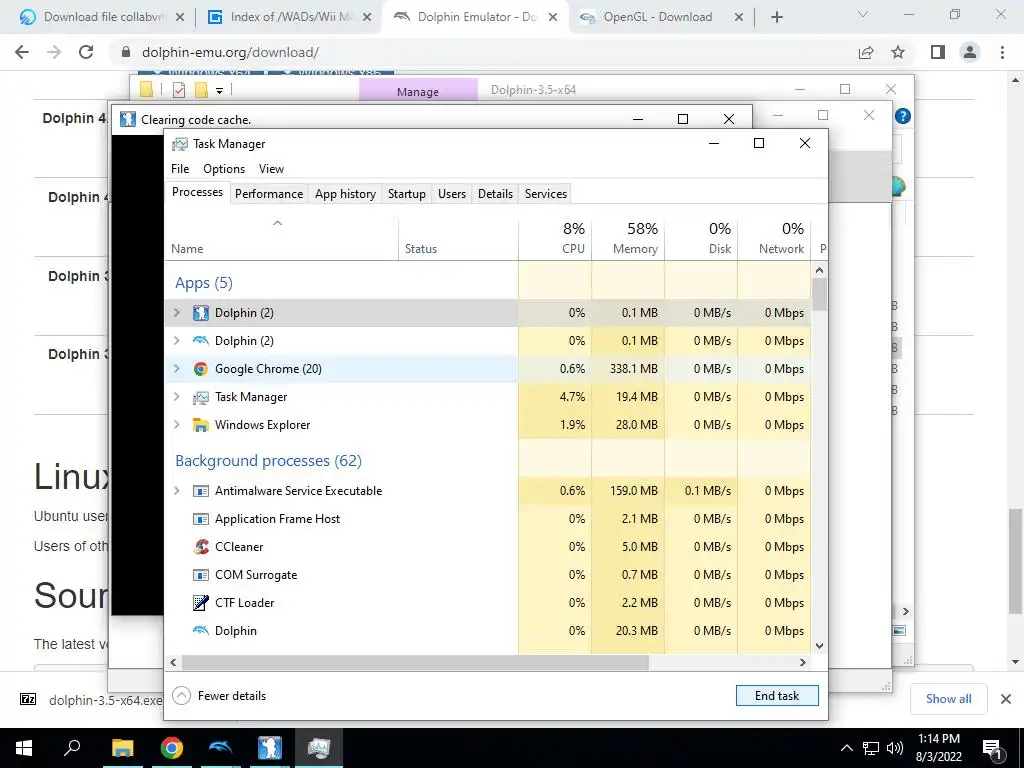Screen dimensions: 1024x768
Task: Select the Application Frame Host process icon
Action: pos(200,519)
